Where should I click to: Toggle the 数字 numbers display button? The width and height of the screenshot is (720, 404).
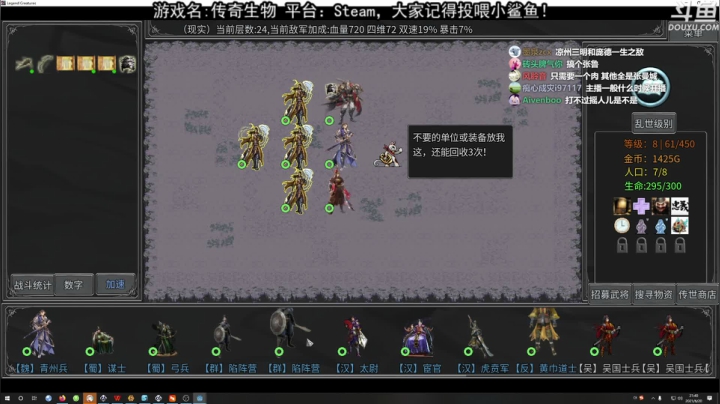click(73, 285)
